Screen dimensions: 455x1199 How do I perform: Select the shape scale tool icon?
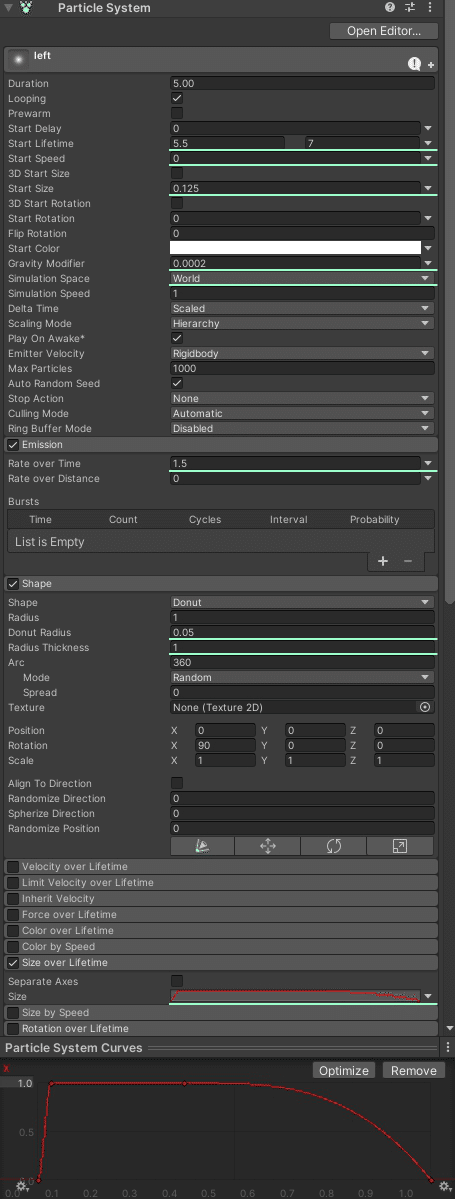click(400, 846)
